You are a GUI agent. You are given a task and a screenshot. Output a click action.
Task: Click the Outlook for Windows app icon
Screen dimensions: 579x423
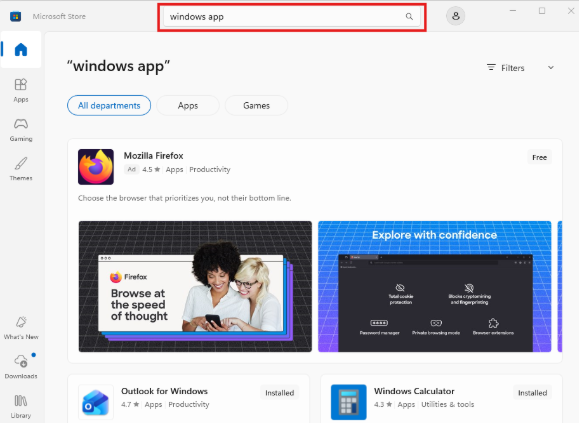click(x=96, y=402)
